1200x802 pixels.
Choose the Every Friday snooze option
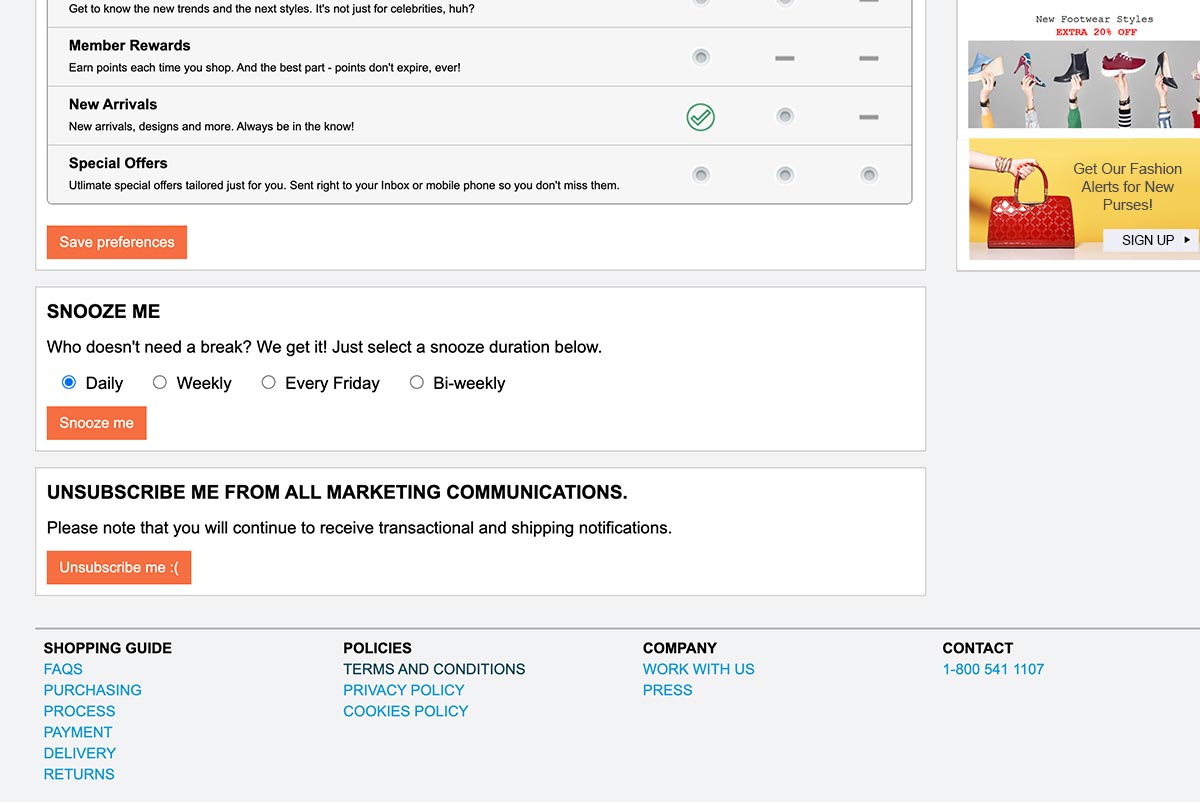pyautogui.click(x=268, y=382)
